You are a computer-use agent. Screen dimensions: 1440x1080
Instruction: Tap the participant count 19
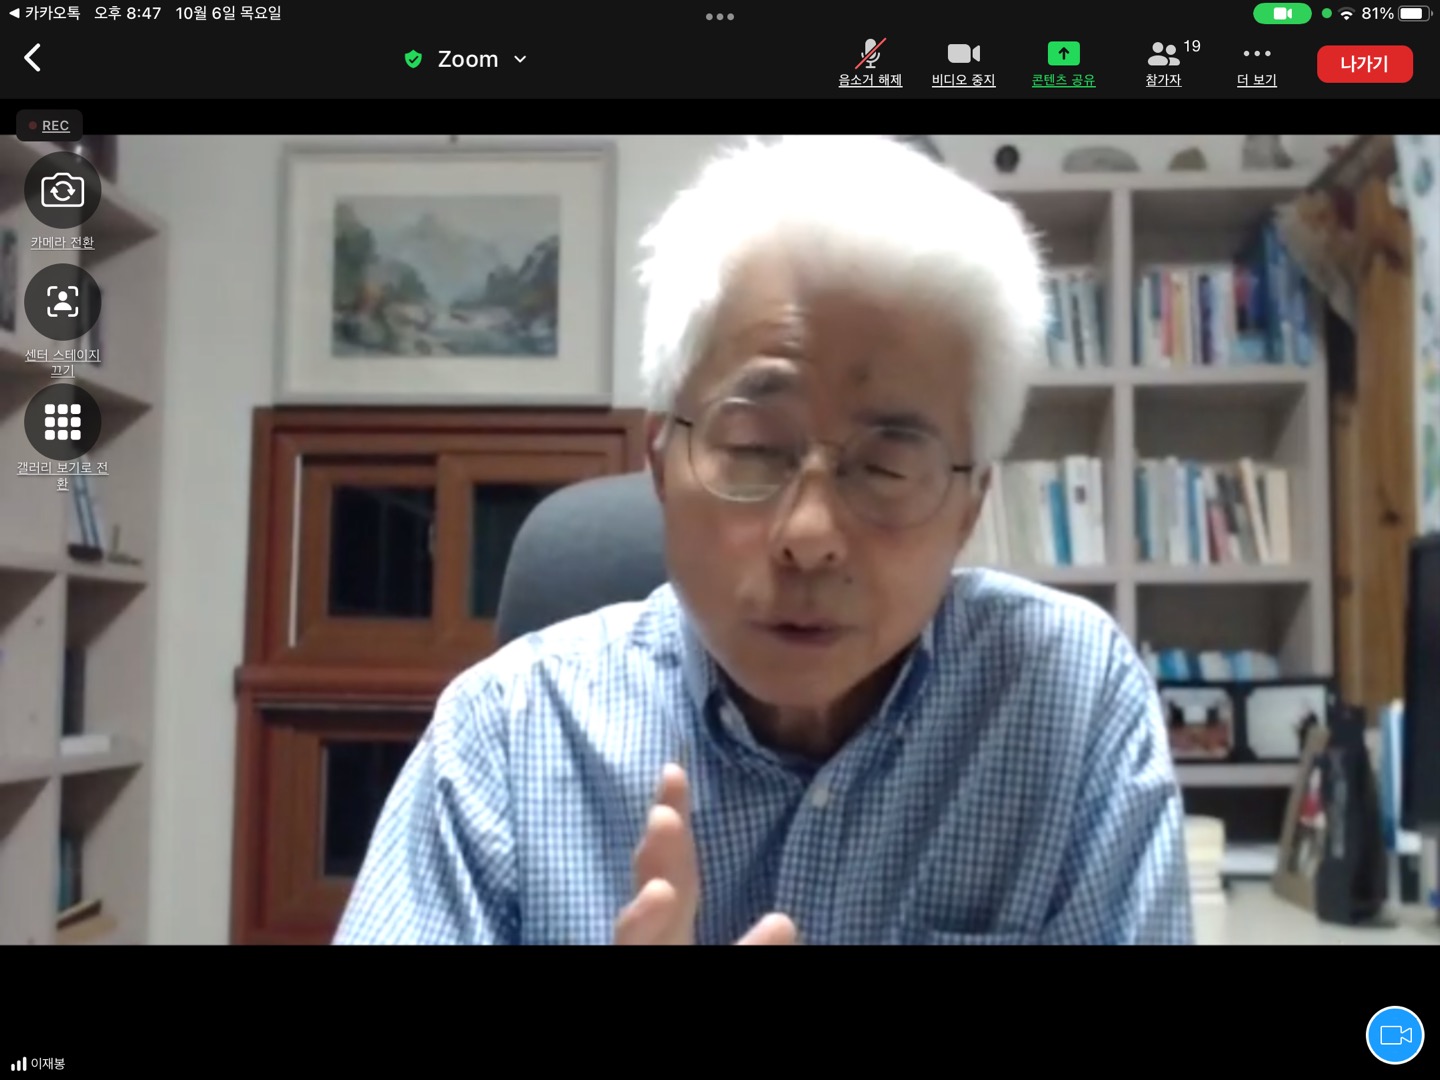[1191, 46]
